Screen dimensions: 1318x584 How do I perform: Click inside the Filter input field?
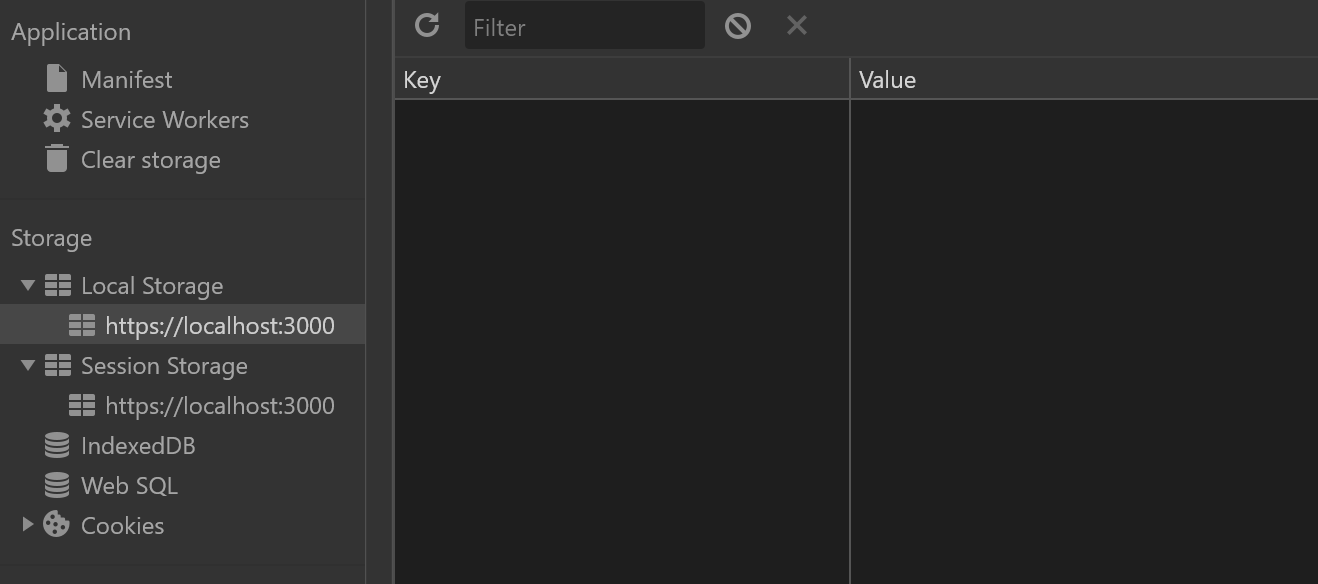[x=585, y=27]
